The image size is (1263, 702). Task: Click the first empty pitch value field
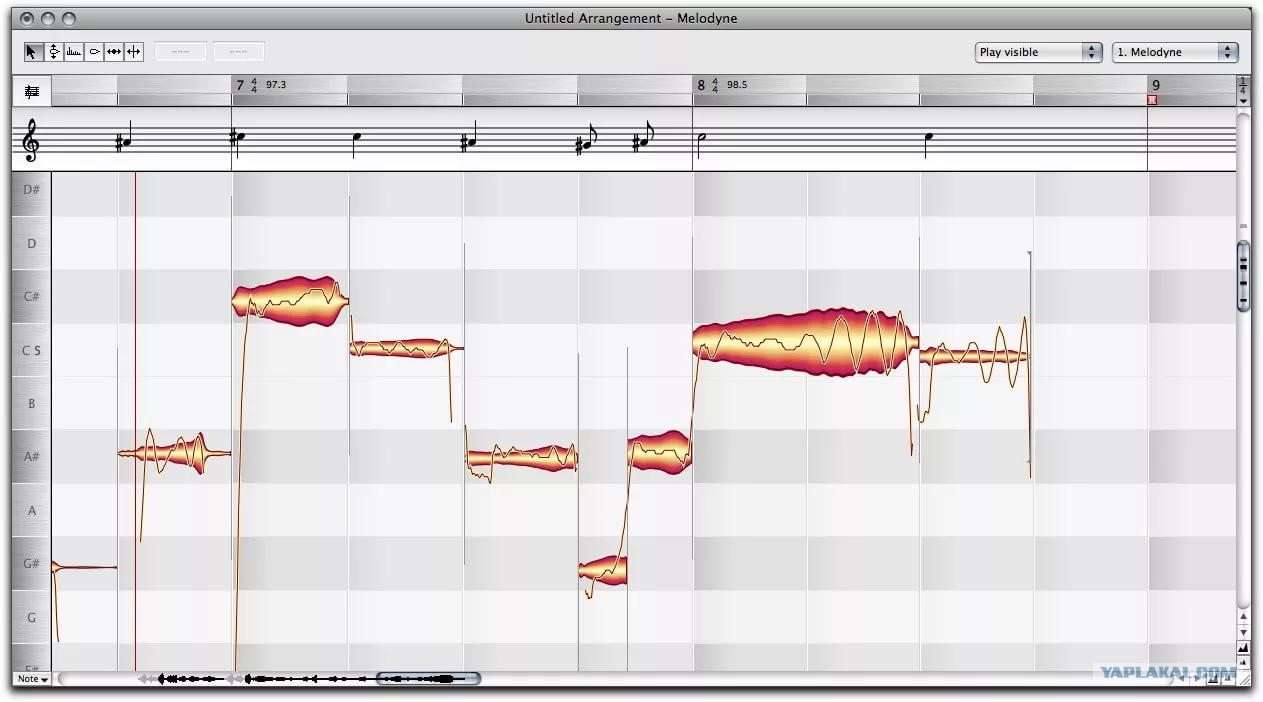(x=181, y=51)
